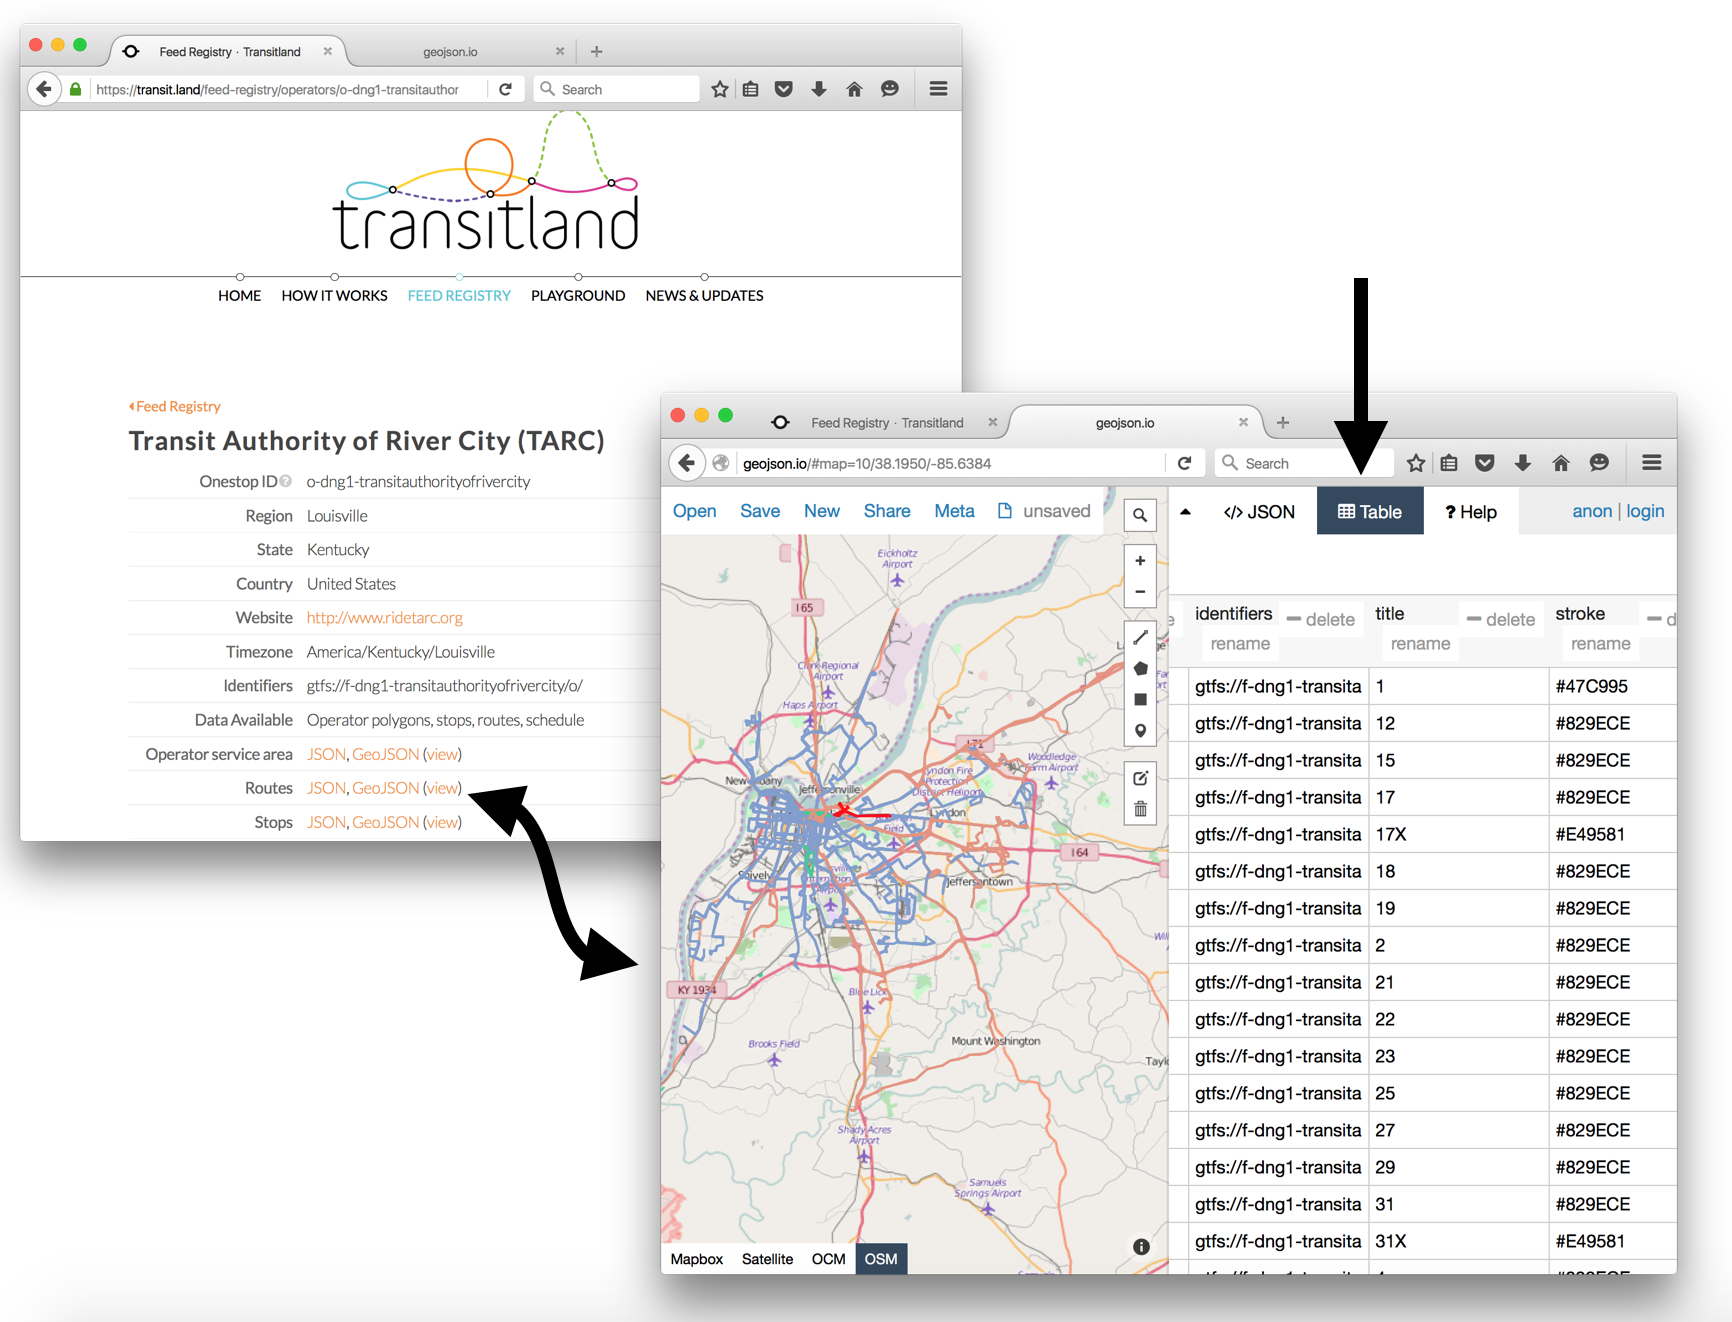Go back in the geojson.io browser window
The height and width of the screenshot is (1322, 1732).
[686, 463]
